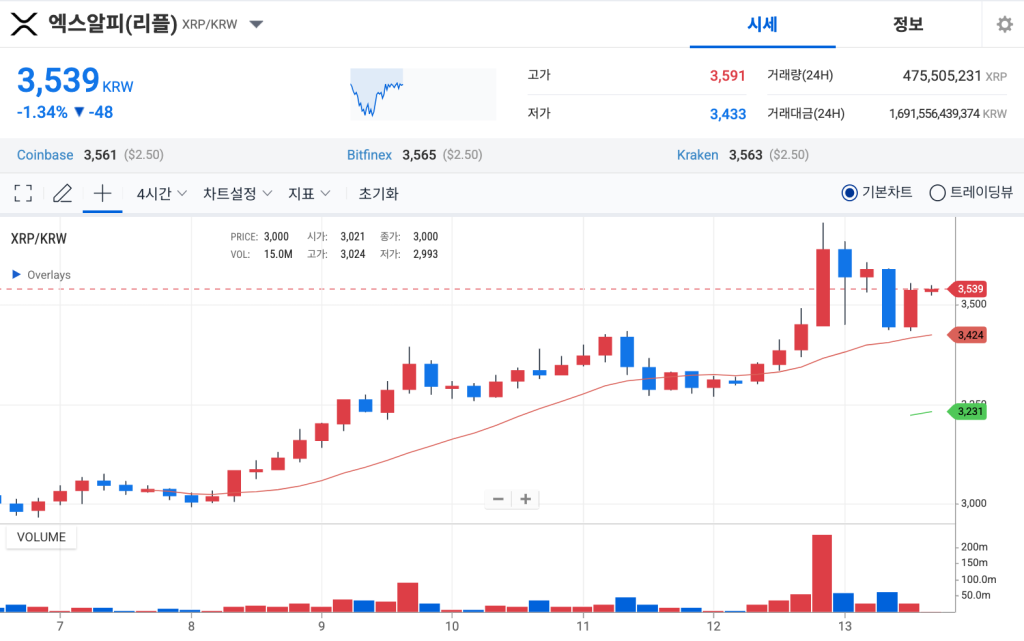This screenshot has height=641, width=1024.
Task: Open the 4시간 interval dropdown
Action: 161,194
